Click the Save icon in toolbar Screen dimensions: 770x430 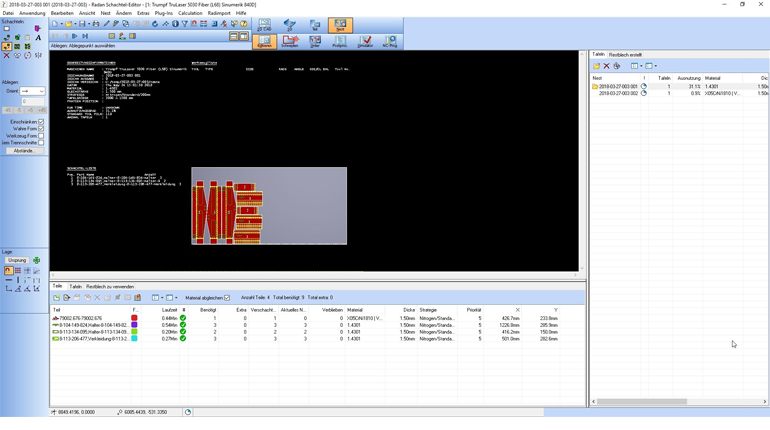click(84, 24)
